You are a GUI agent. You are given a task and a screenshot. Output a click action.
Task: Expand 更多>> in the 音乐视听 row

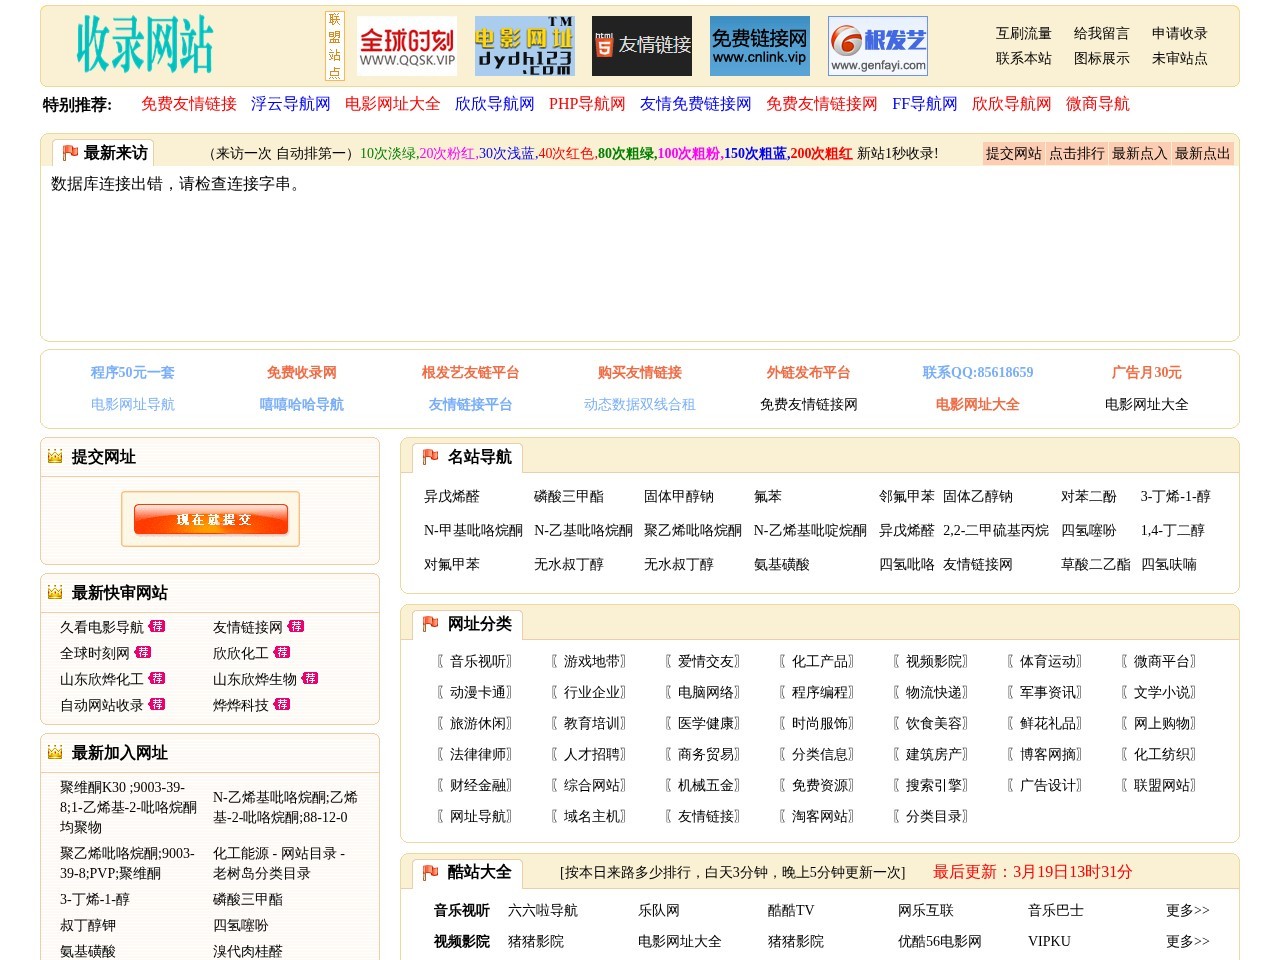[x=1187, y=910]
